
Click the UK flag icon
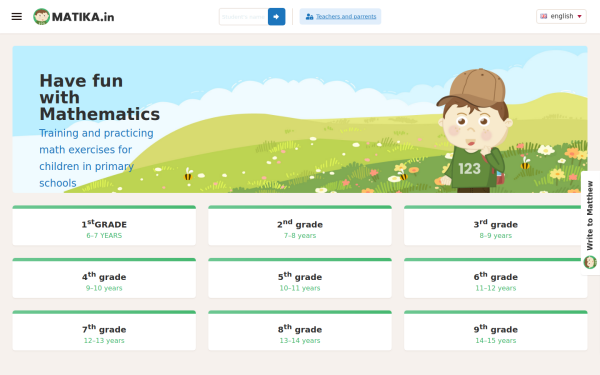(543, 16)
